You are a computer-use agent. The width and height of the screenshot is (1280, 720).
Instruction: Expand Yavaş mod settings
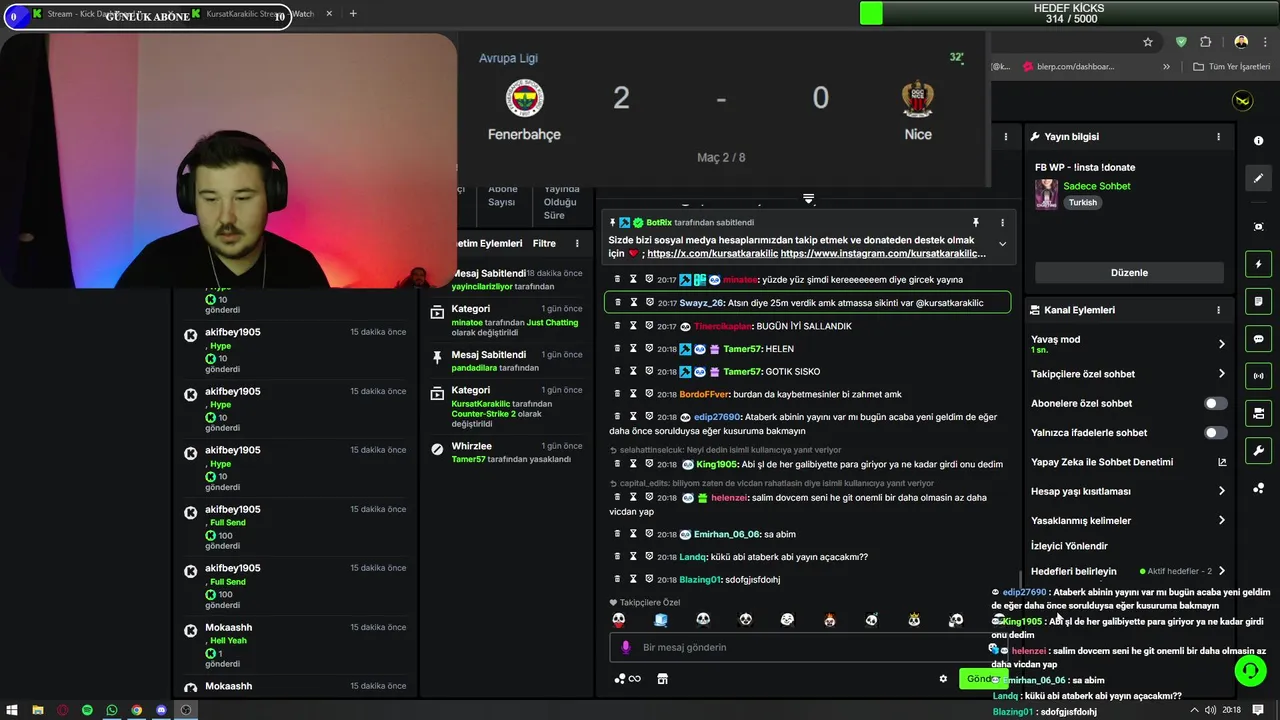click(1221, 344)
